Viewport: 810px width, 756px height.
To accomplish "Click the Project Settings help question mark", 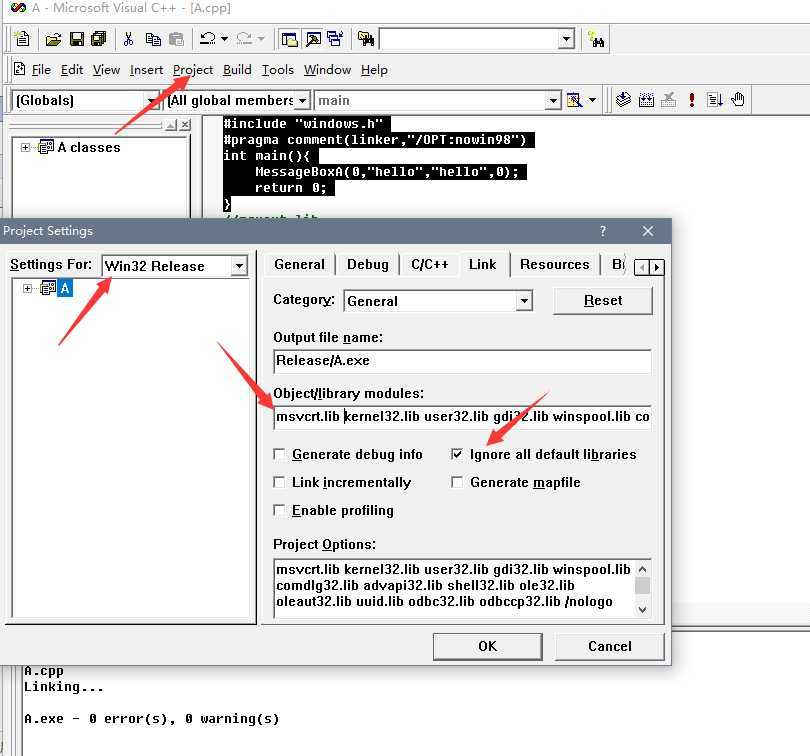I will (x=602, y=231).
